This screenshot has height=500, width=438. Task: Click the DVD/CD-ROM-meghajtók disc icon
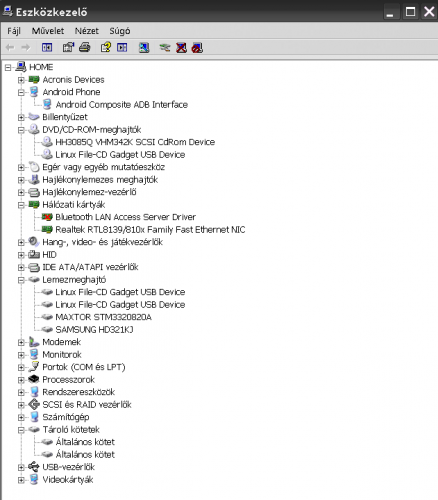click(34, 129)
